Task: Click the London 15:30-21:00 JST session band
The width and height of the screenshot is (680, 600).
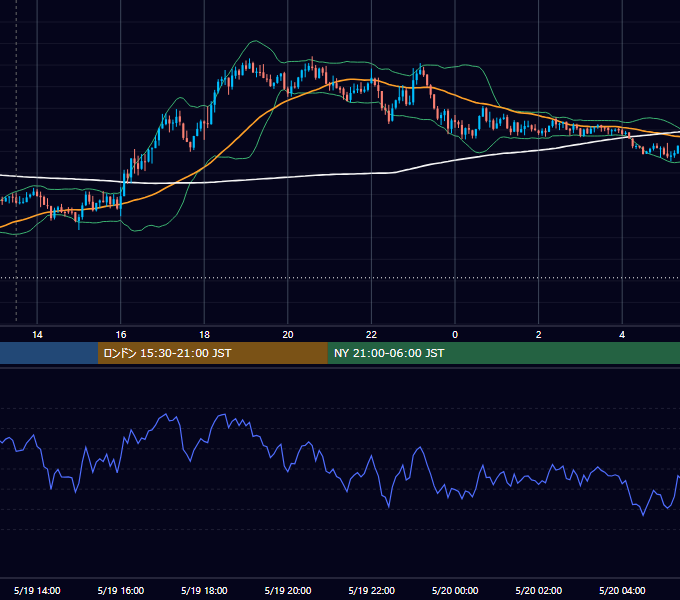Action: (212, 353)
